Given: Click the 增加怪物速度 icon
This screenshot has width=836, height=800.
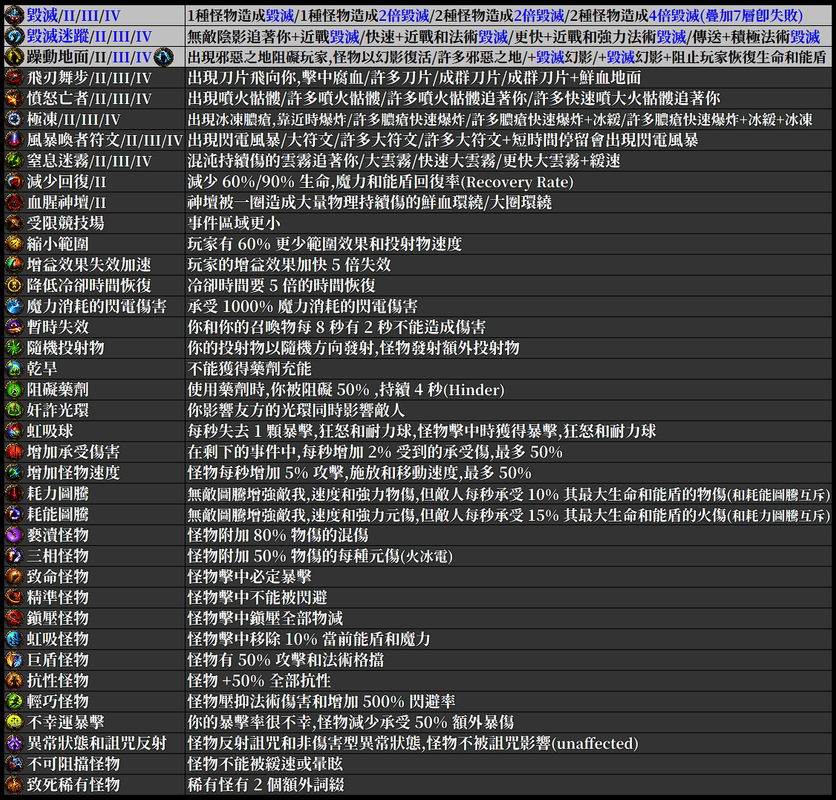Looking at the screenshot, I should [14, 473].
